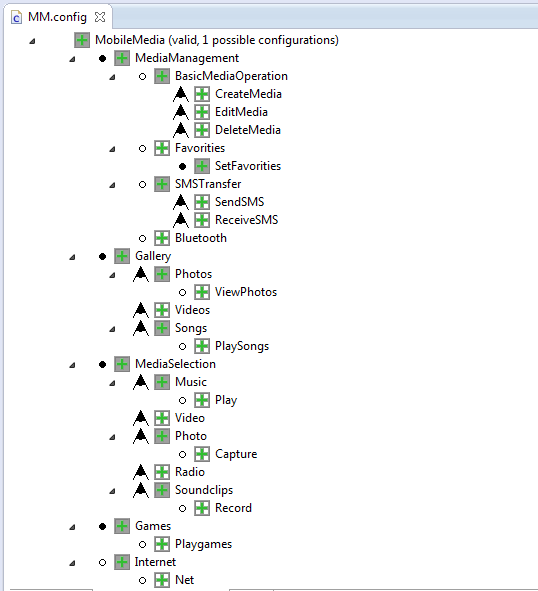Select the ViewPhotos tree row
This screenshot has height=591, width=538.
click(x=246, y=292)
